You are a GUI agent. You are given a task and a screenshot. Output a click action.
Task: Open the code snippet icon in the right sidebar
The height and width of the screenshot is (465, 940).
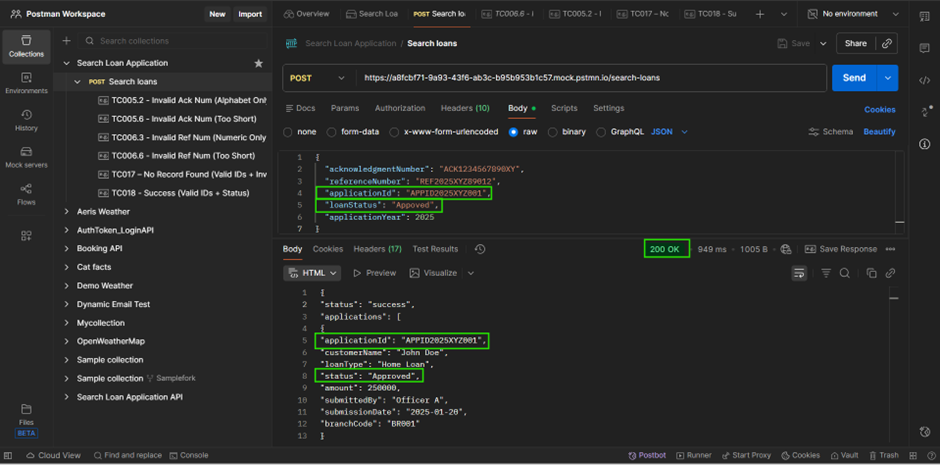(x=924, y=81)
